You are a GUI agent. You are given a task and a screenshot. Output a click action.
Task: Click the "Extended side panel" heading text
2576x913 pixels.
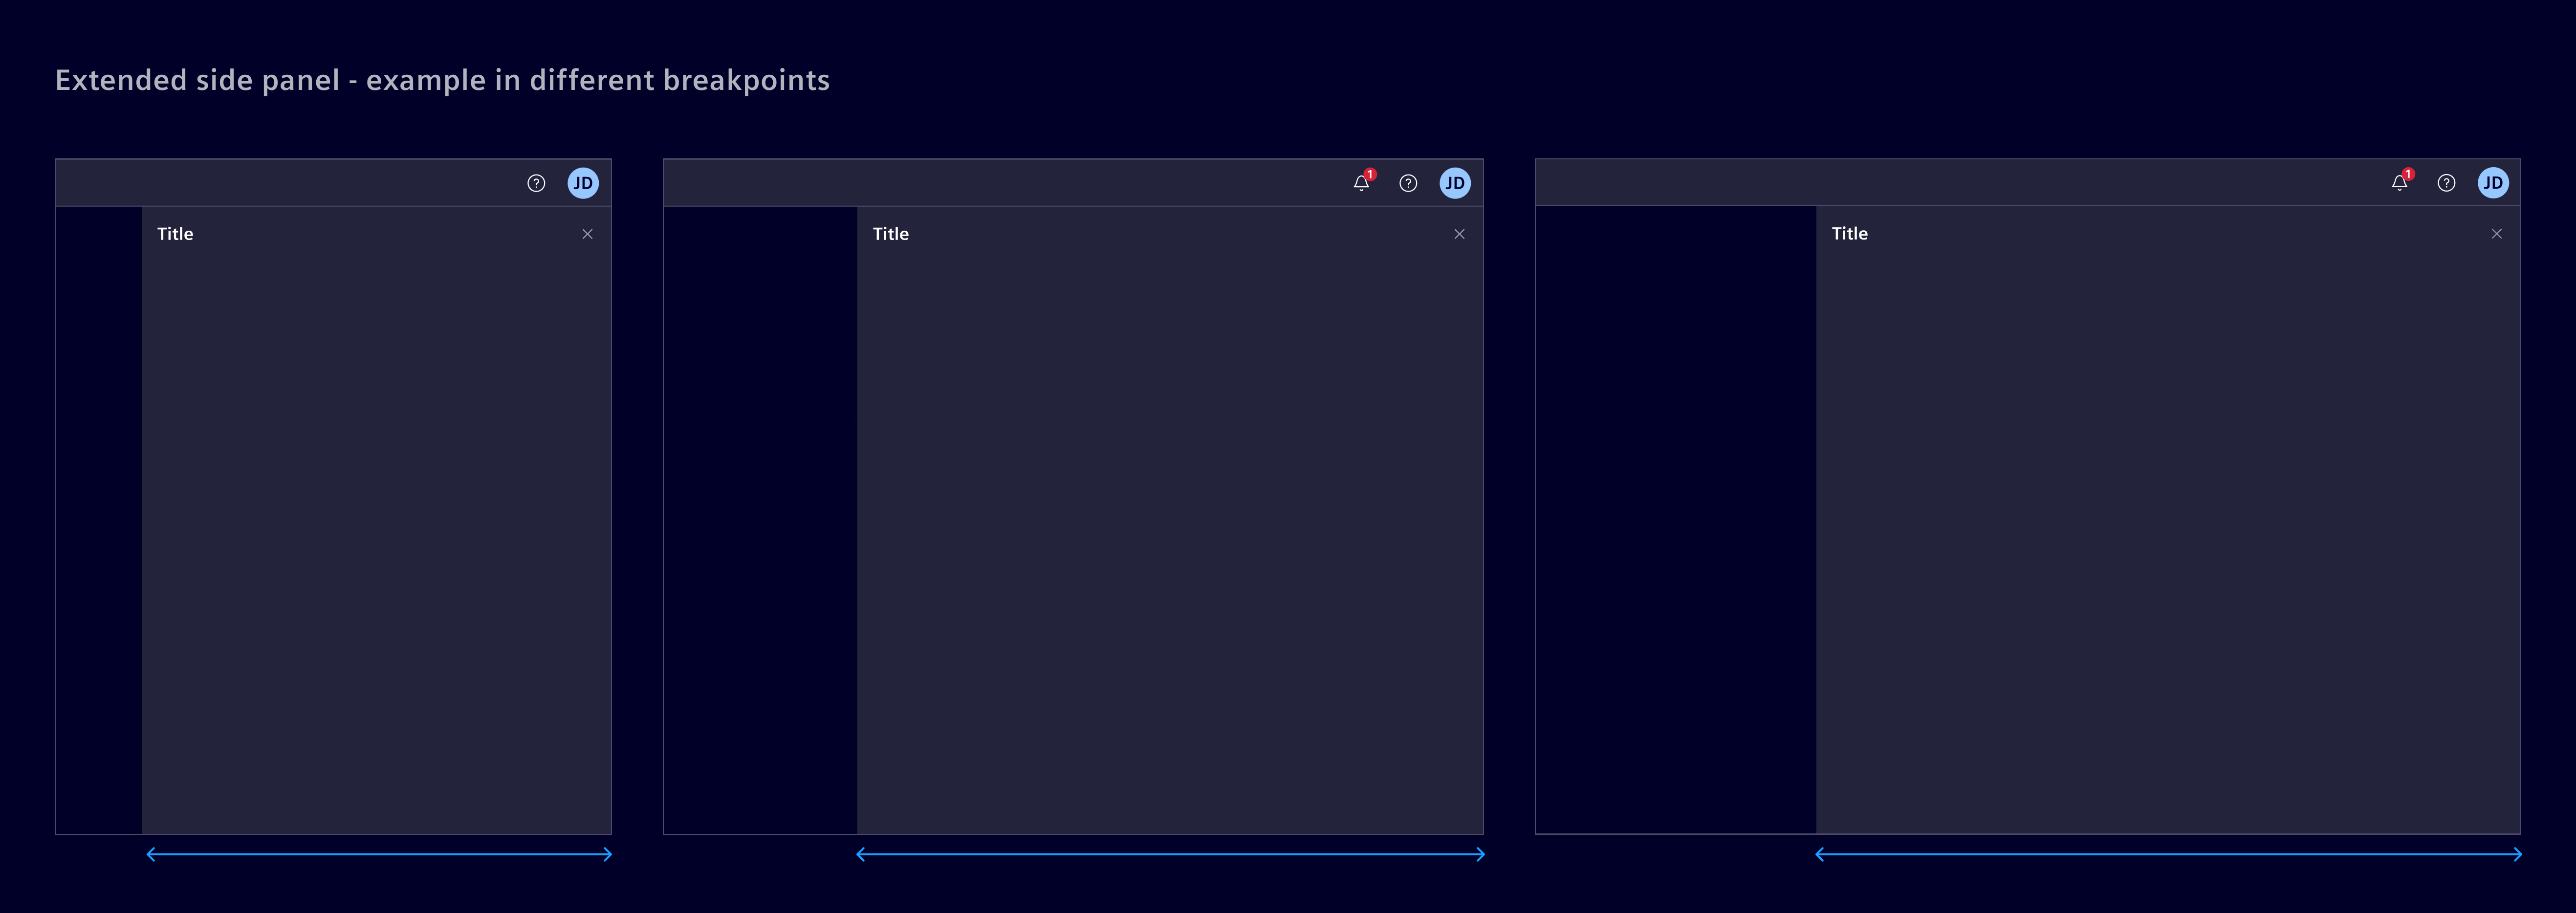(442, 80)
